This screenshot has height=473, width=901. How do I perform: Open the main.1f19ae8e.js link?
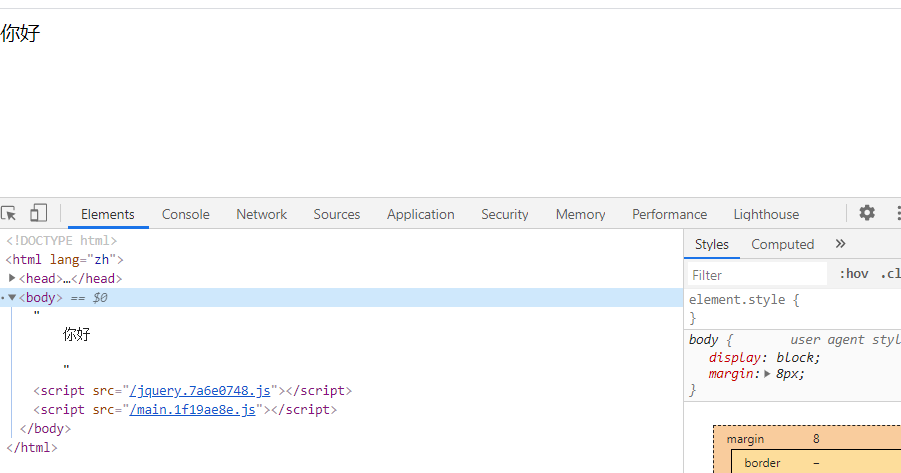(192, 410)
